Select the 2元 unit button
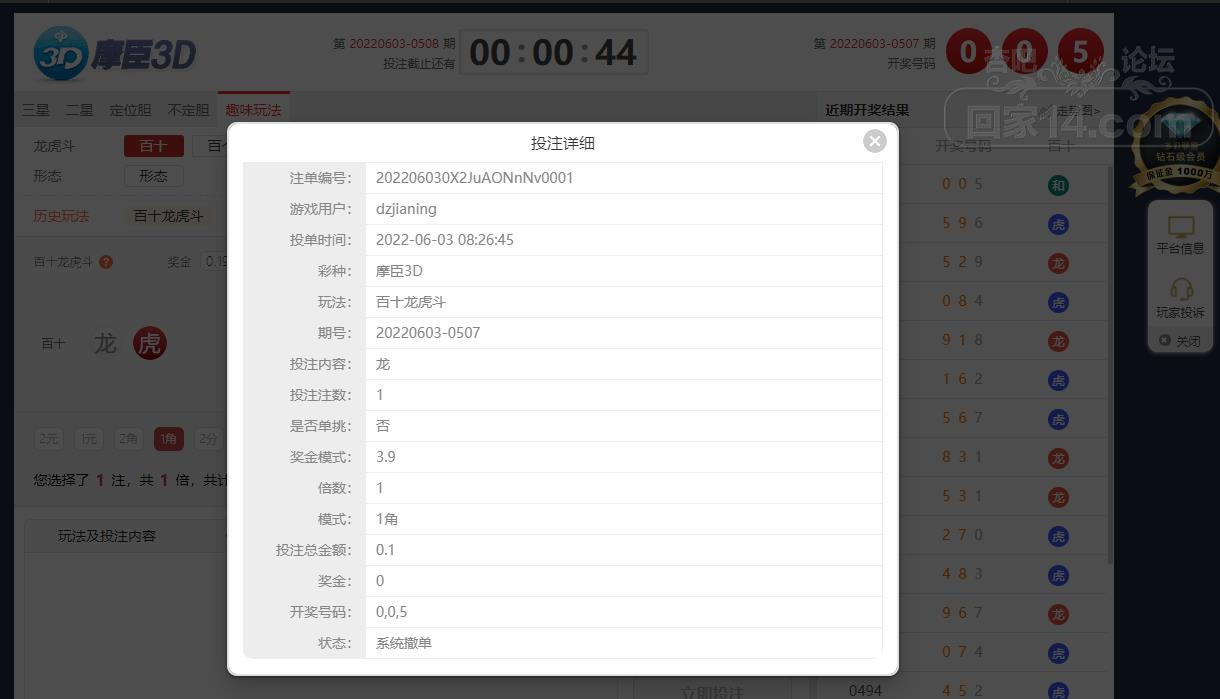Viewport: 1220px width, 699px height. click(49, 438)
